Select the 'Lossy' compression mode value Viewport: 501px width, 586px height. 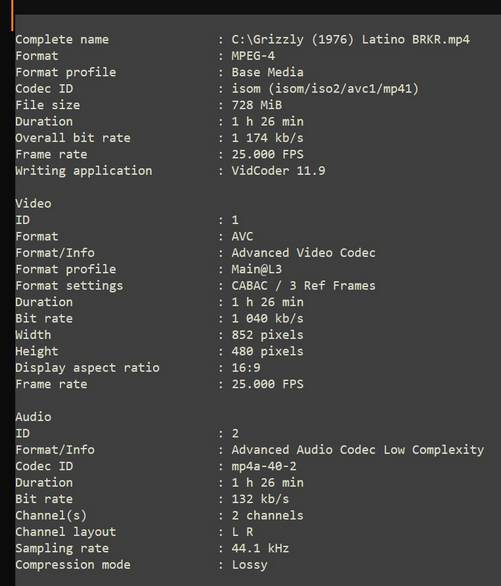coord(249,565)
